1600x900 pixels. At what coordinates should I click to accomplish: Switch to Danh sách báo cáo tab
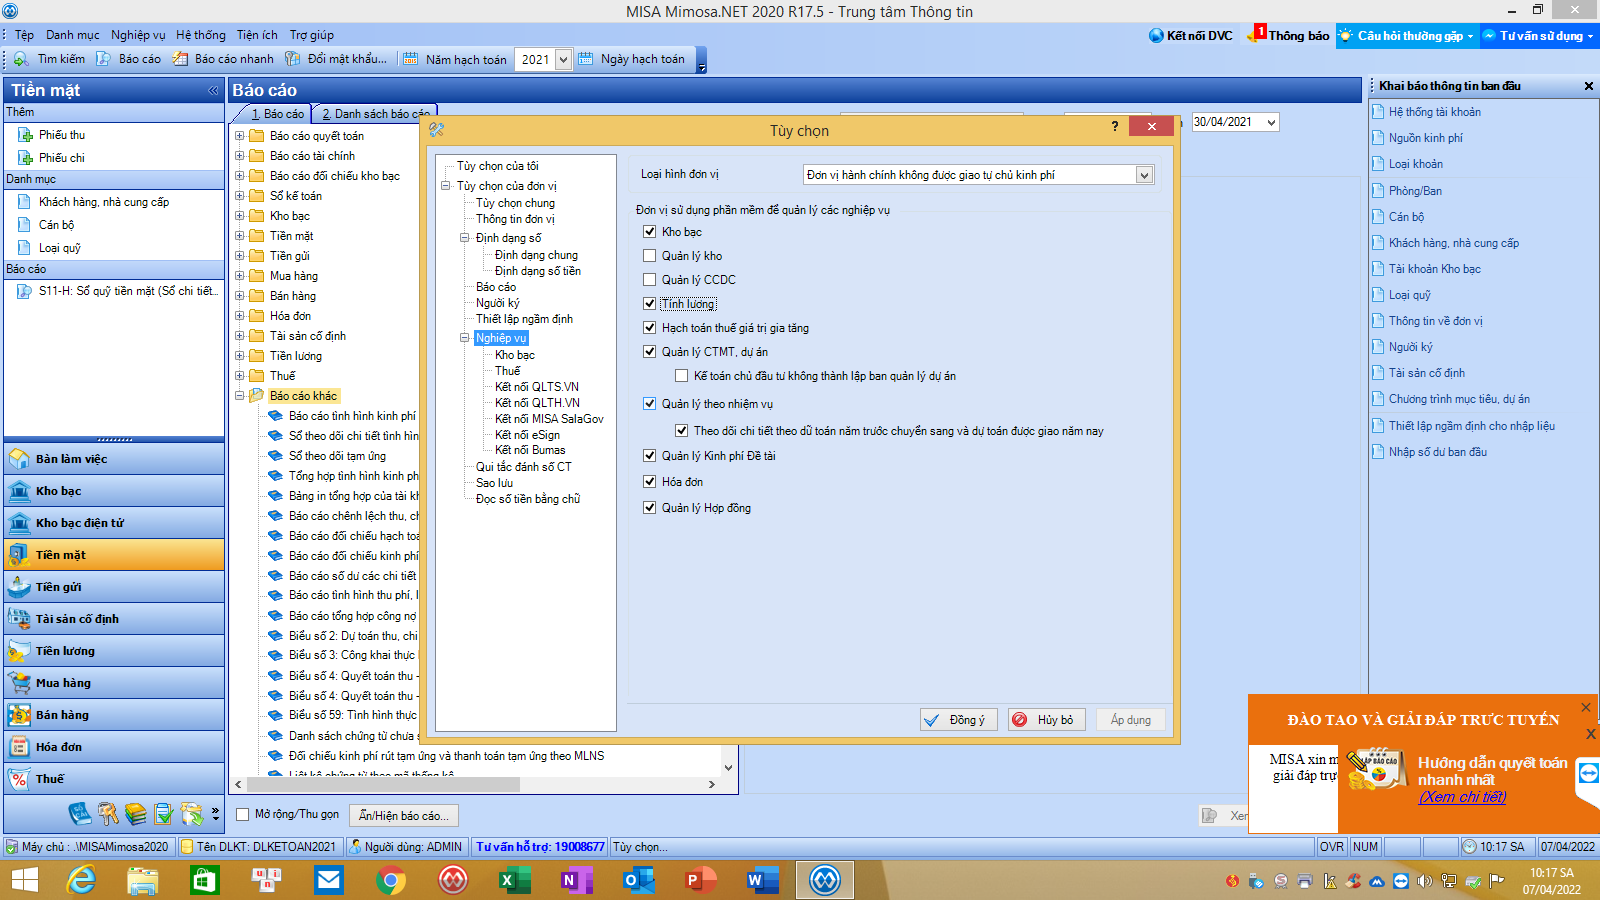click(x=375, y=114)
